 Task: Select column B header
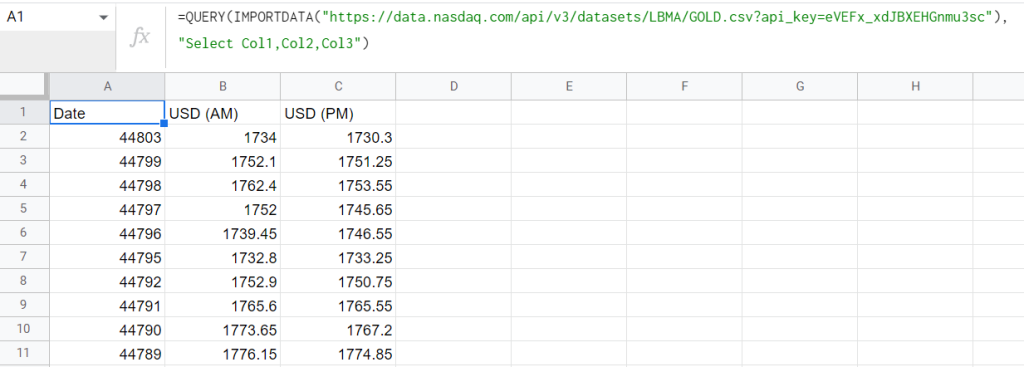[223, 86]
